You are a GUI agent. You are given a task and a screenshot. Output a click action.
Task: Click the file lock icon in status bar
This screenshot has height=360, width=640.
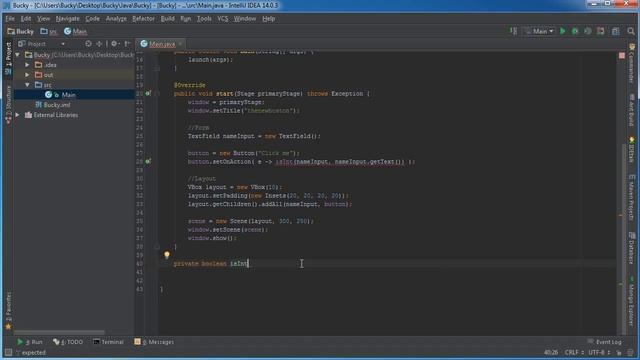619,353
